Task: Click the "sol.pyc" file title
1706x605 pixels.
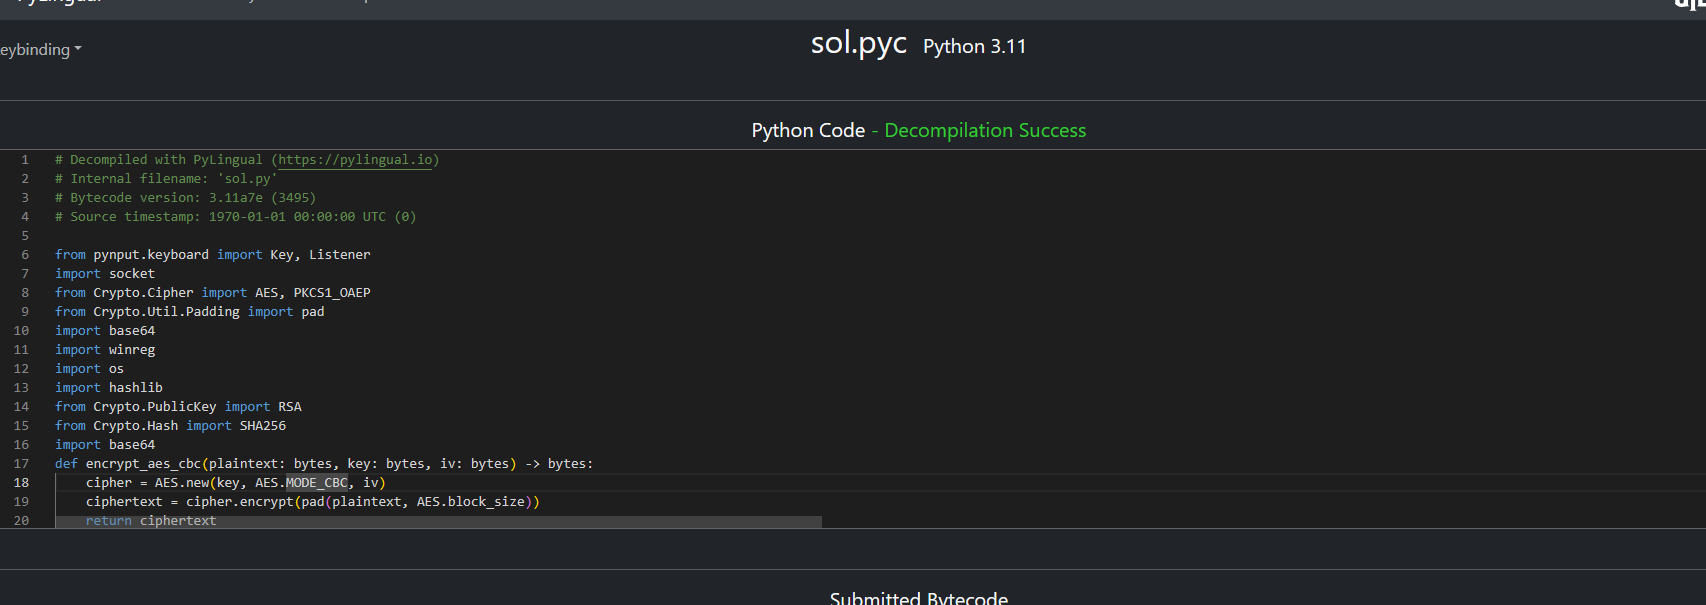Action: (x=858, y=43)
